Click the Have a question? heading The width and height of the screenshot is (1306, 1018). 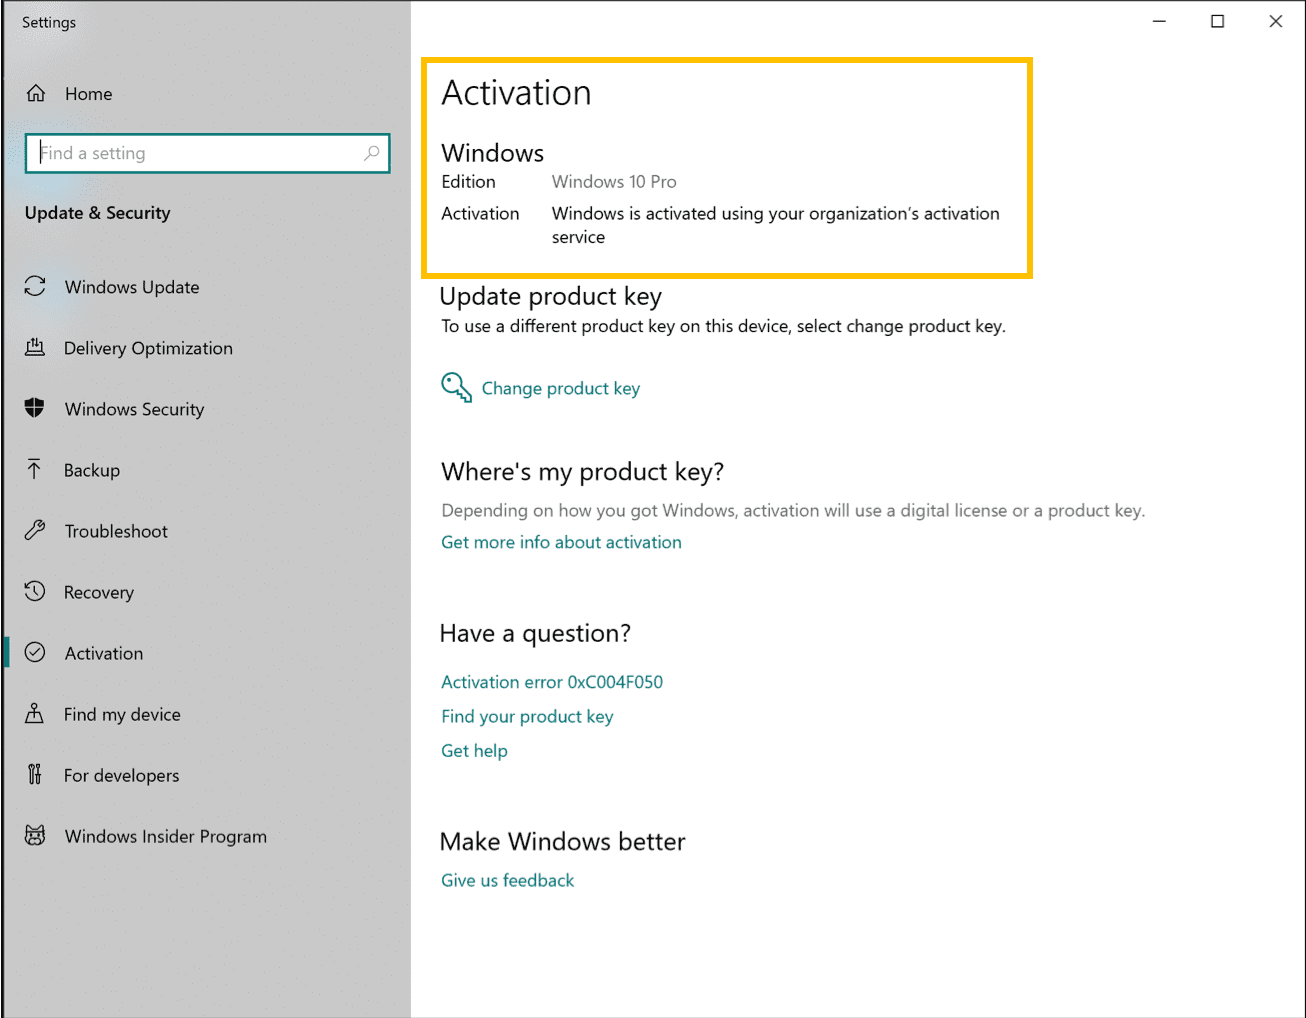(535, 633)
